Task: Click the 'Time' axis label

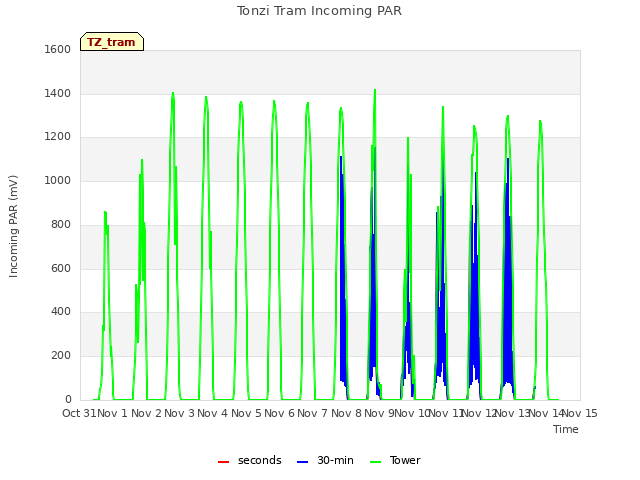Action: [566, 429]
